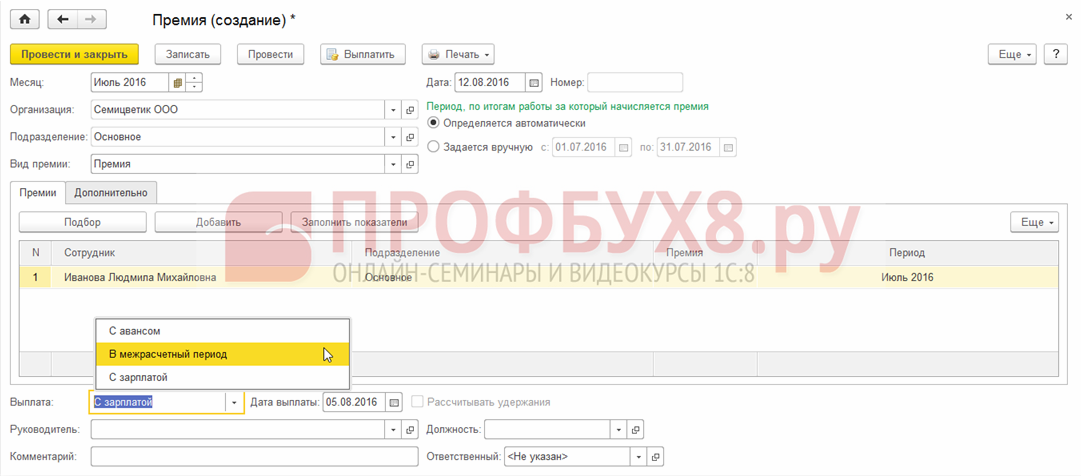The width and height of the screenshot is (1081, 476).
Task: Click Заполнить показатели button
Action: click(354, 222)
